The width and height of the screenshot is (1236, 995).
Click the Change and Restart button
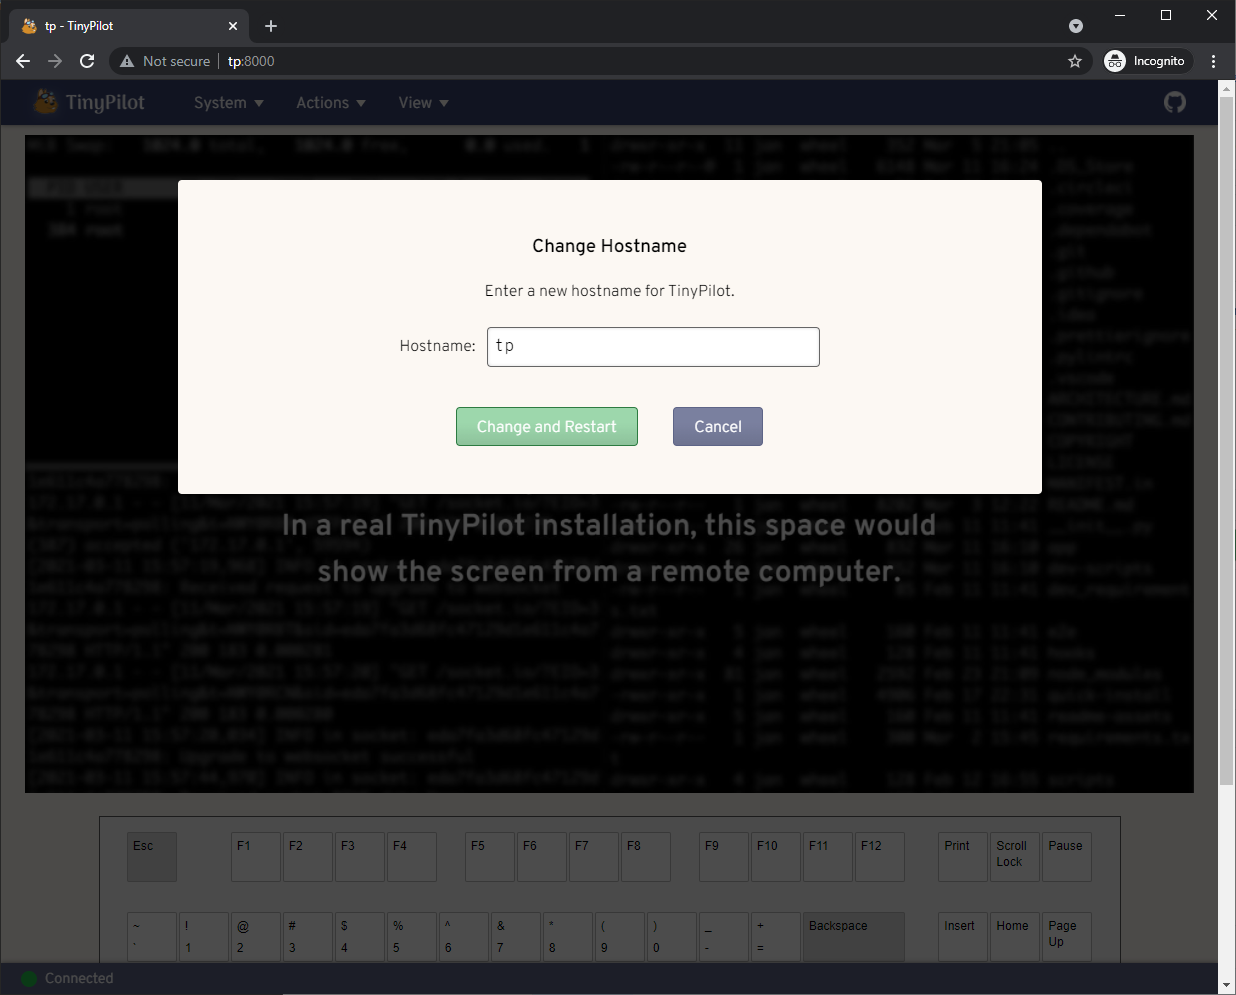[547, 426]
